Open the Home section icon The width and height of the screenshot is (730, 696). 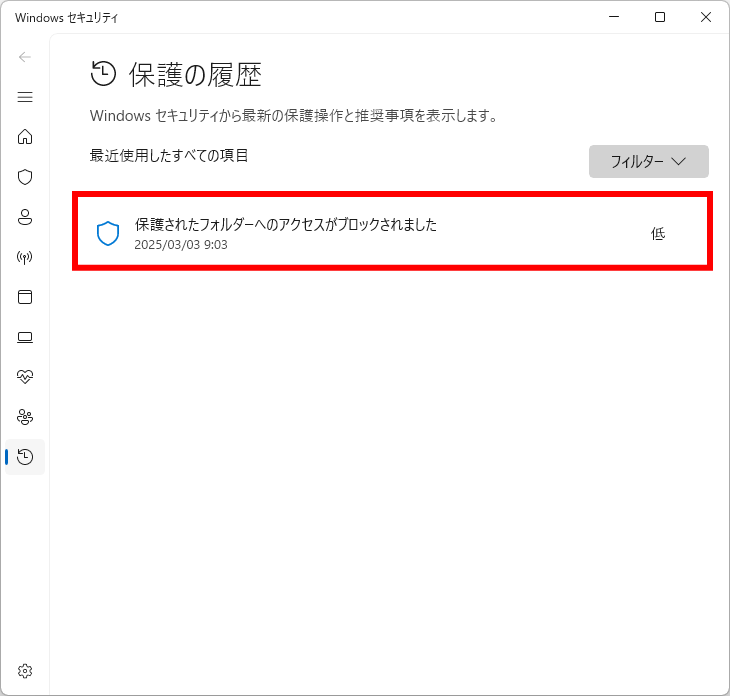click(x=25, y=137)
